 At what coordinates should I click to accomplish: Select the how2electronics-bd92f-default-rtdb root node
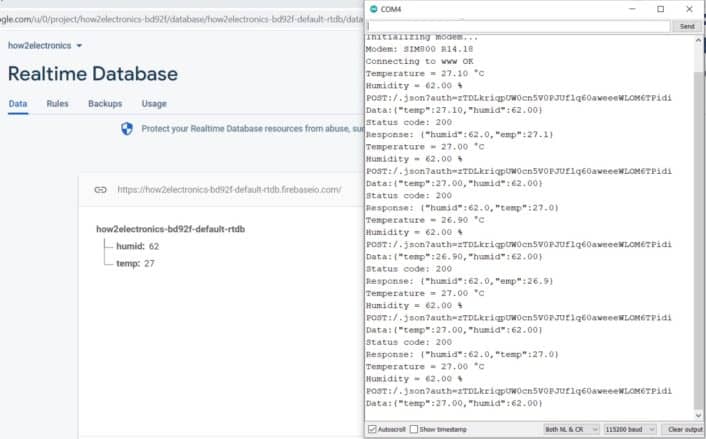click(171, 229)
